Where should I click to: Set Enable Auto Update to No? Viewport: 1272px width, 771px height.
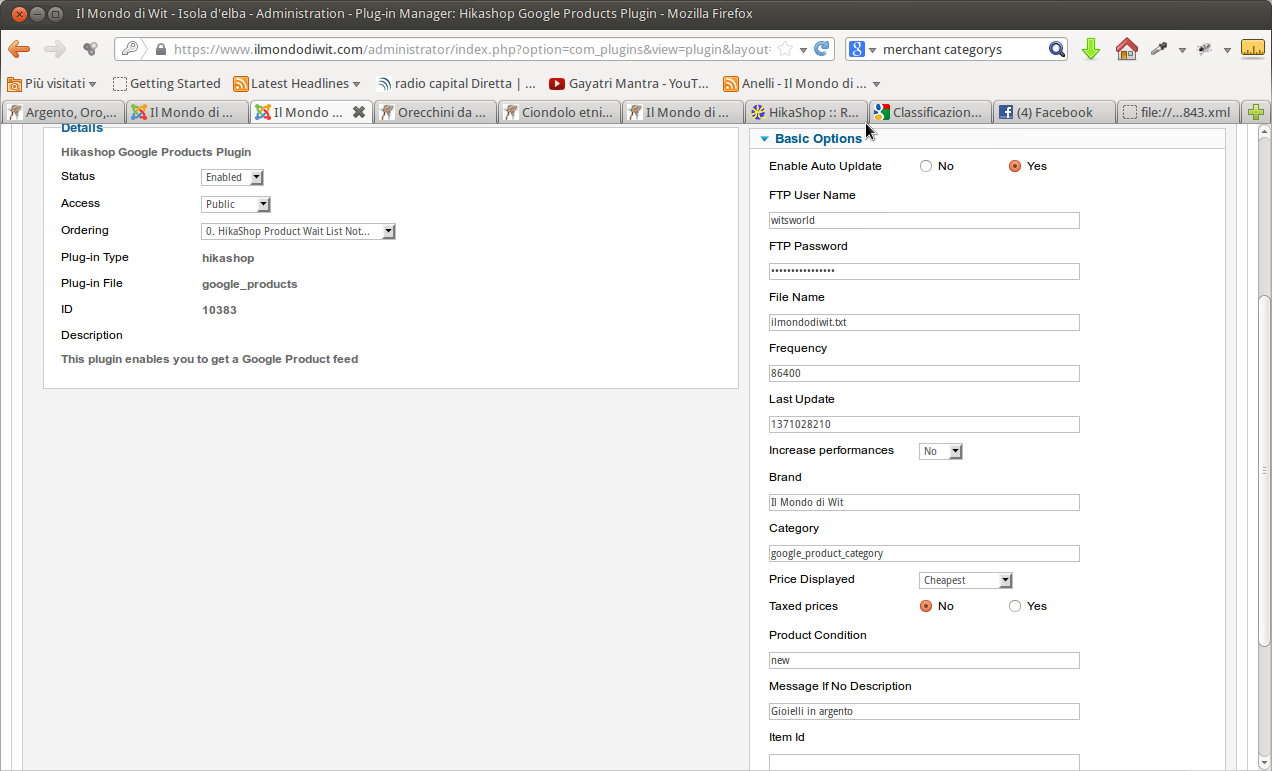tap(926, 166)
